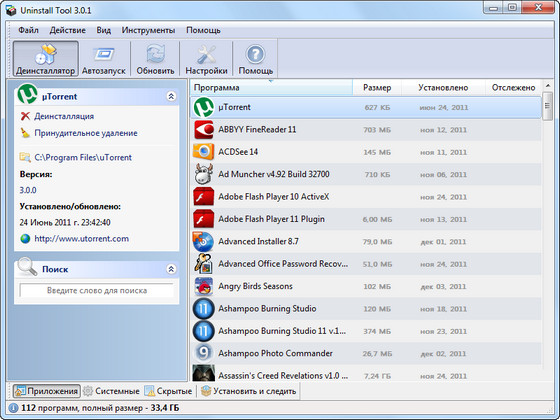
Task: Open the Вид menu
Action: [x=104, y=30]
